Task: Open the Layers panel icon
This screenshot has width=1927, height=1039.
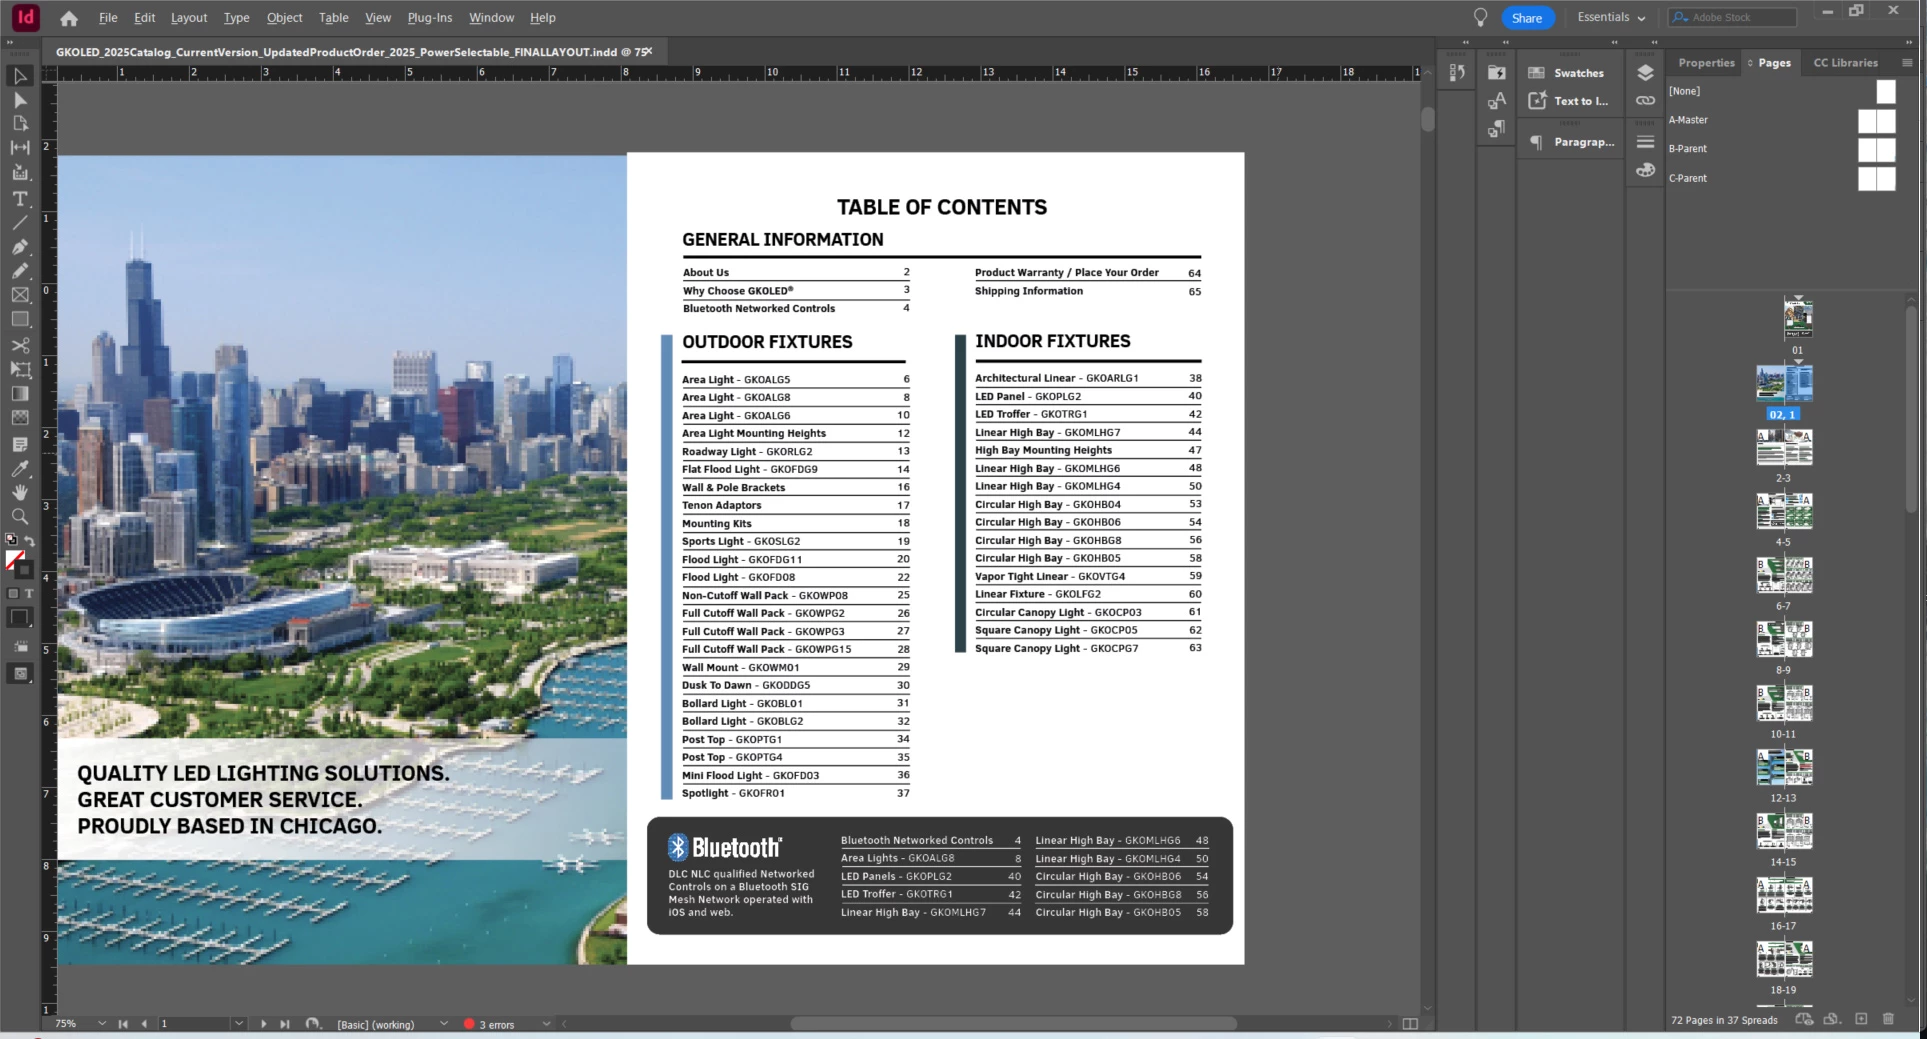Action: pyautogui.click(x=1645, y=73)
